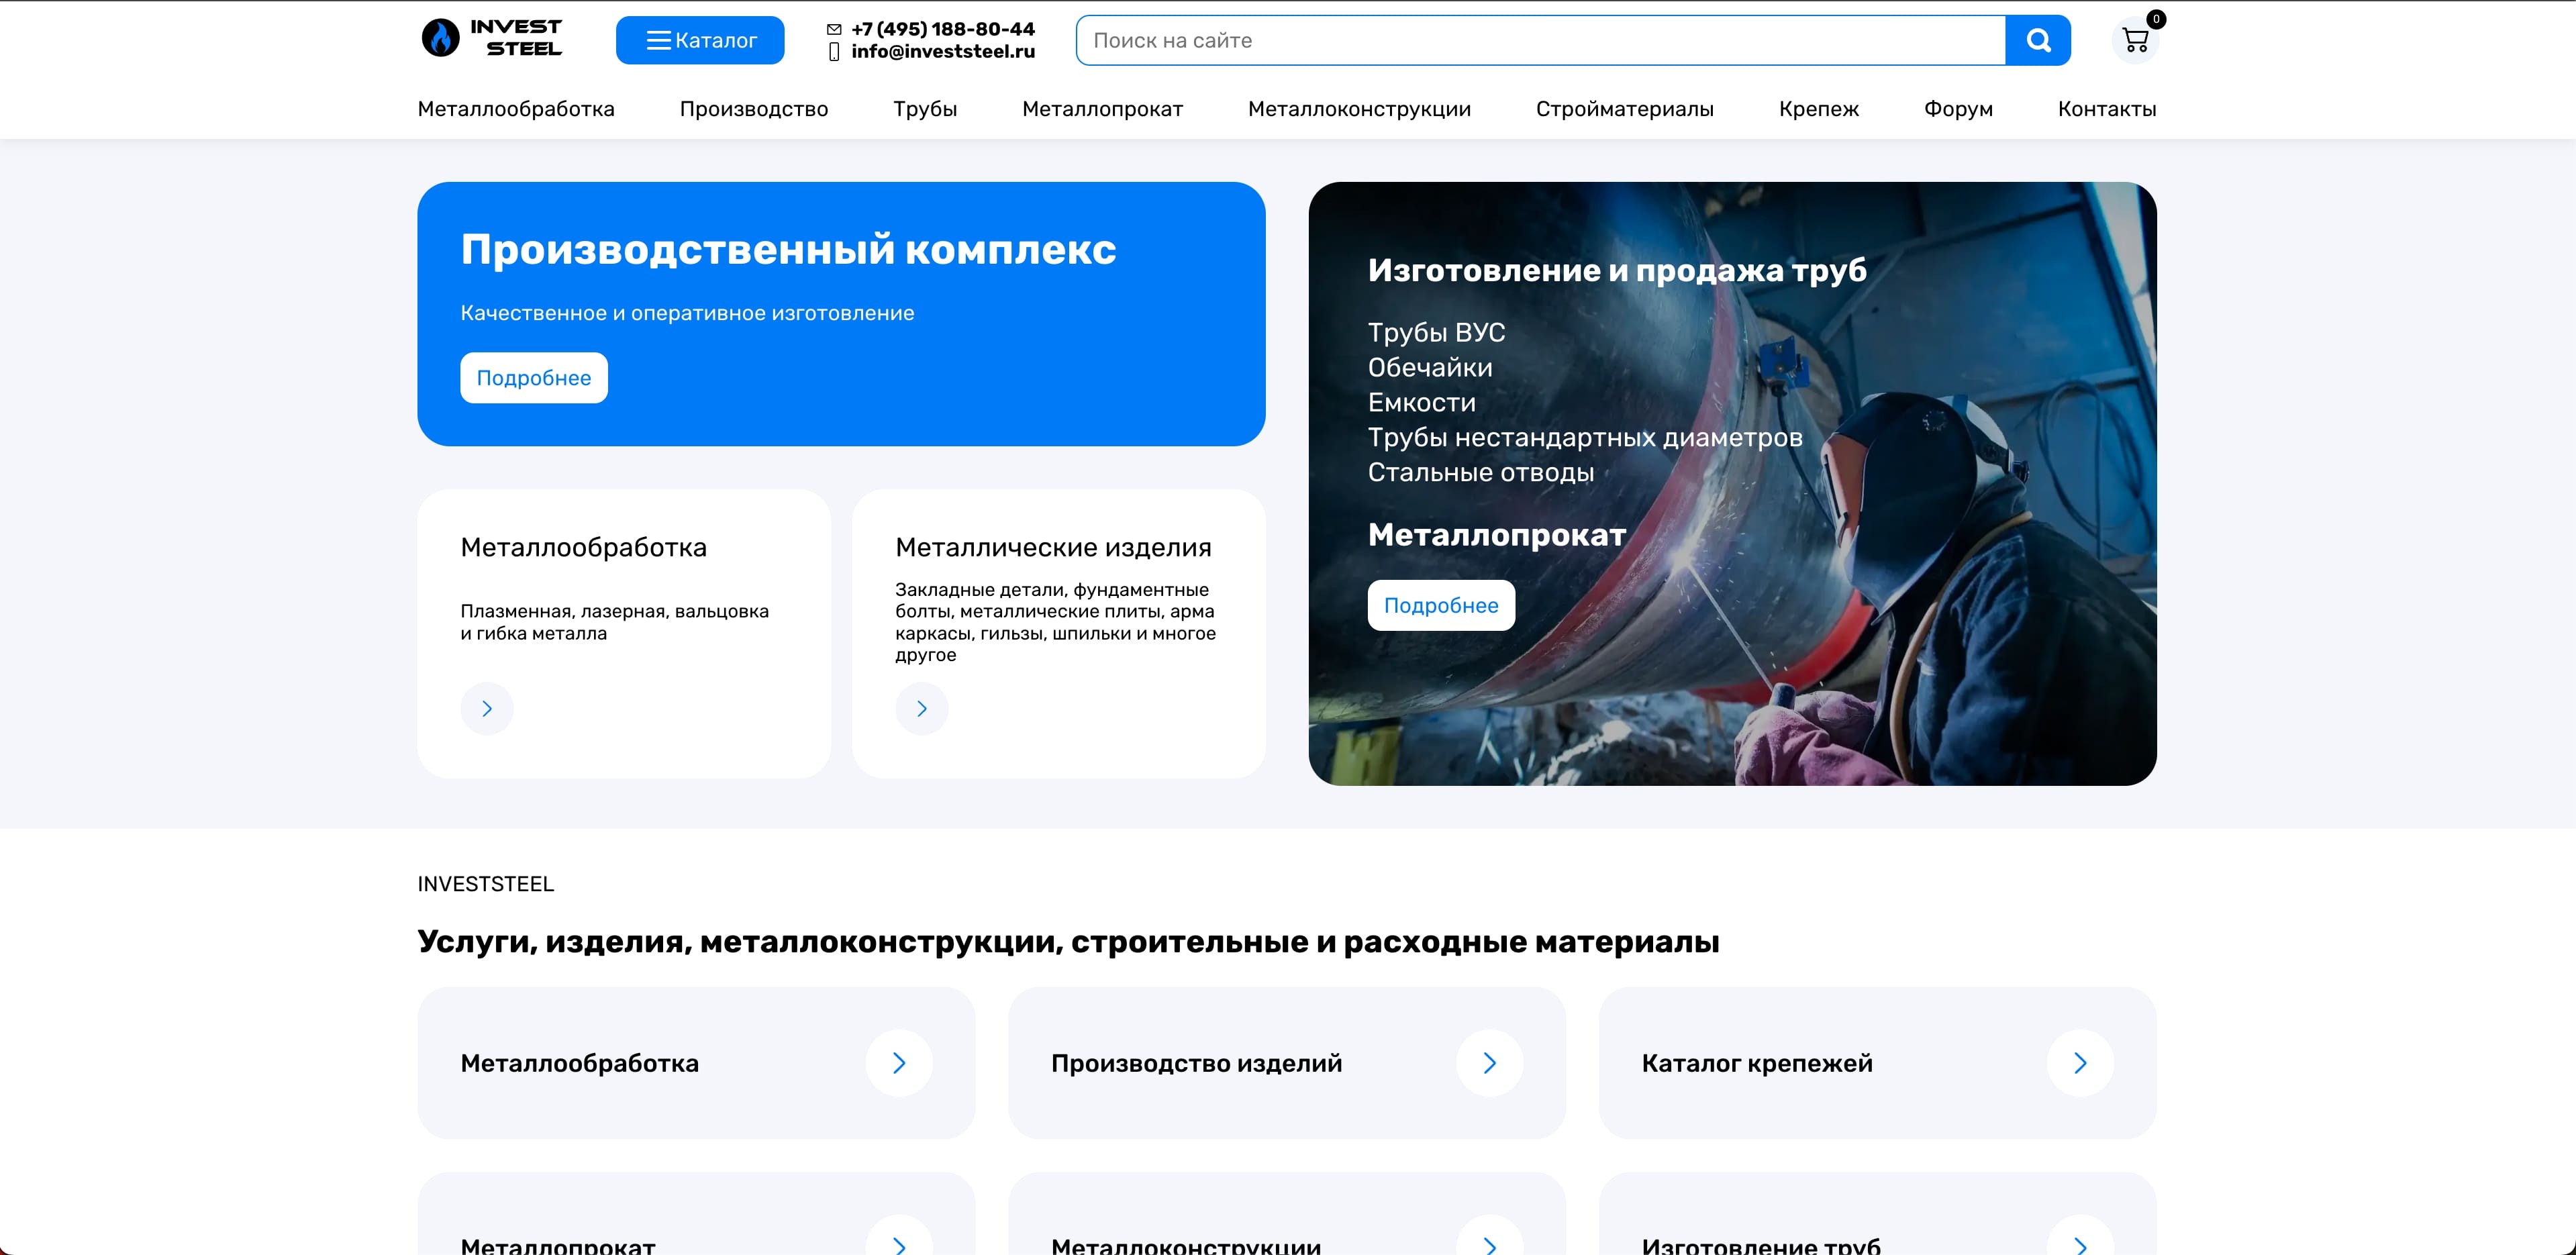Open Стройматериалы in the top navigation
This screenshot has height=1255, width=2576.
coord(1624,108)
